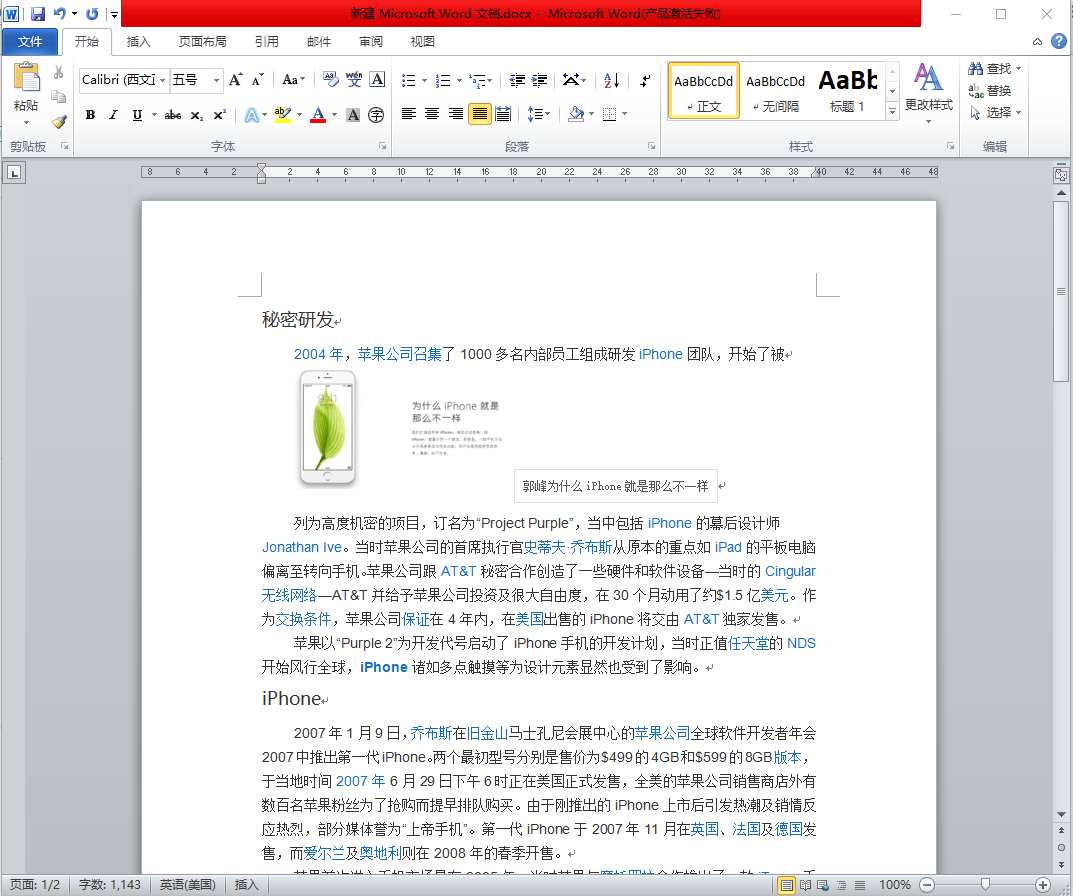This screenshot has width=1073, height=896.
Task: Click the Save icon in quick access toolbar
Action: pos(38,14)
